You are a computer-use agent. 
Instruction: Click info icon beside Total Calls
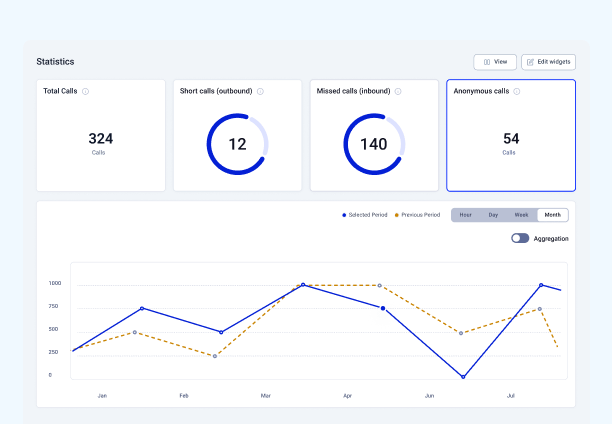(x=85, y=91)
